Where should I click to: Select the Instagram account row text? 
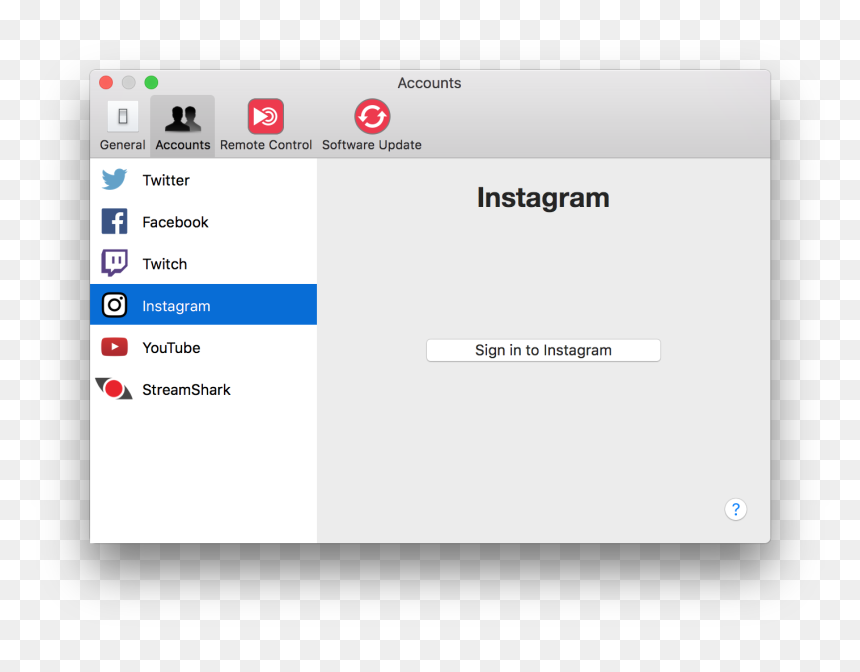point(176,306)
